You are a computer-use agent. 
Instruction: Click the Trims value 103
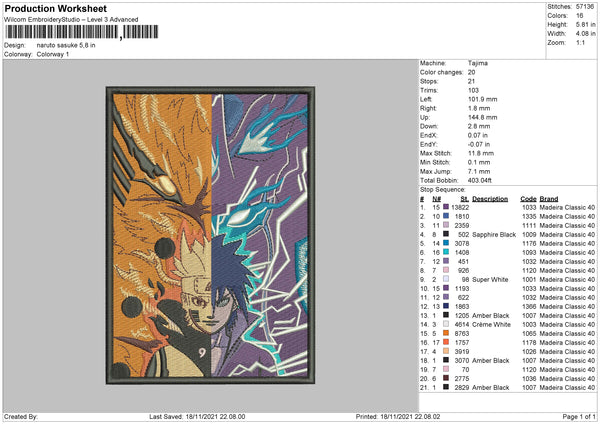tap(473, 90)
